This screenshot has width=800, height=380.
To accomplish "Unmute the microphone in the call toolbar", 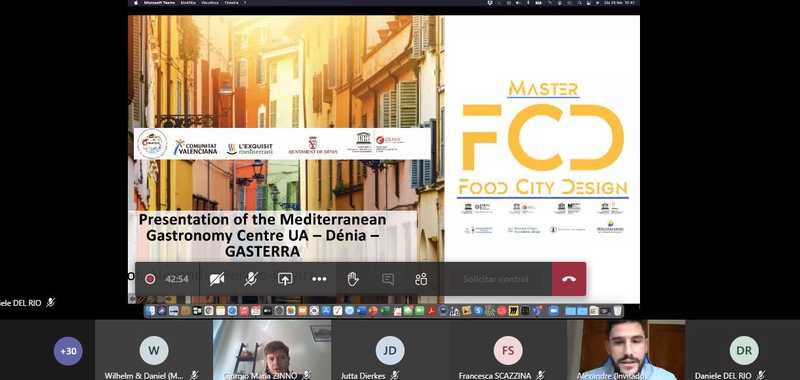I will [x=251, y=279].
